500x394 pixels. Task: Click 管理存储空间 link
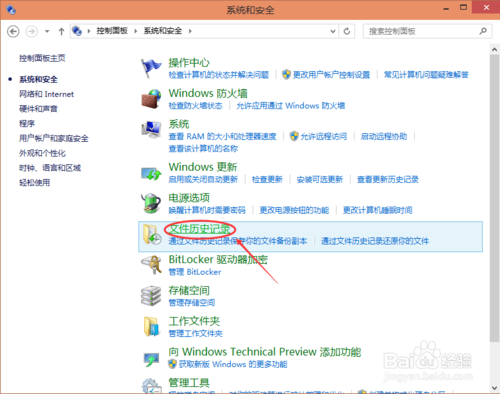(x=191, y=302)
